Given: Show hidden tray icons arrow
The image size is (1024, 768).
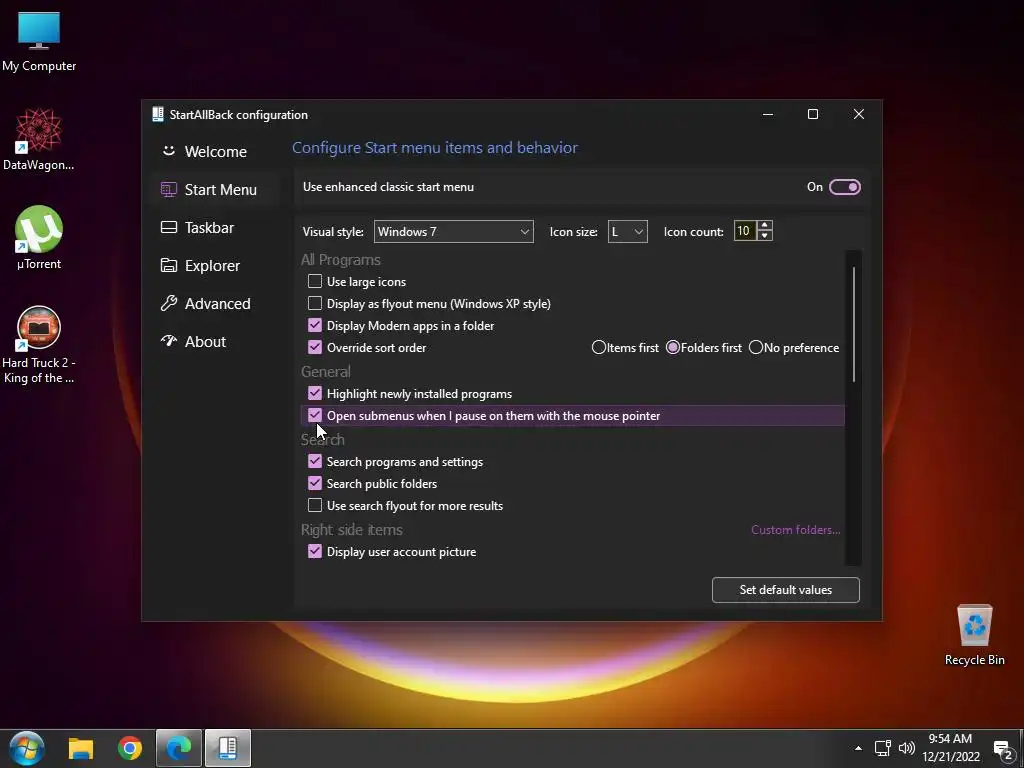Looking at the screenshot, I should tap(858, 748).
